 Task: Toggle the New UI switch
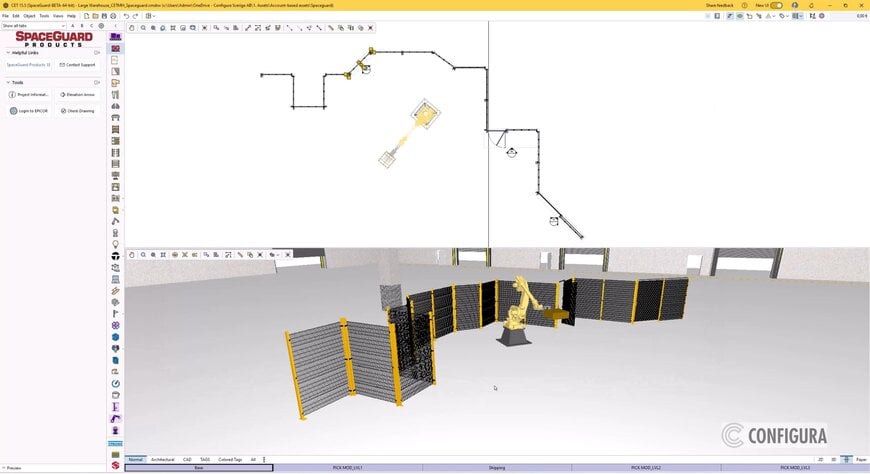(x=777, y=6)
